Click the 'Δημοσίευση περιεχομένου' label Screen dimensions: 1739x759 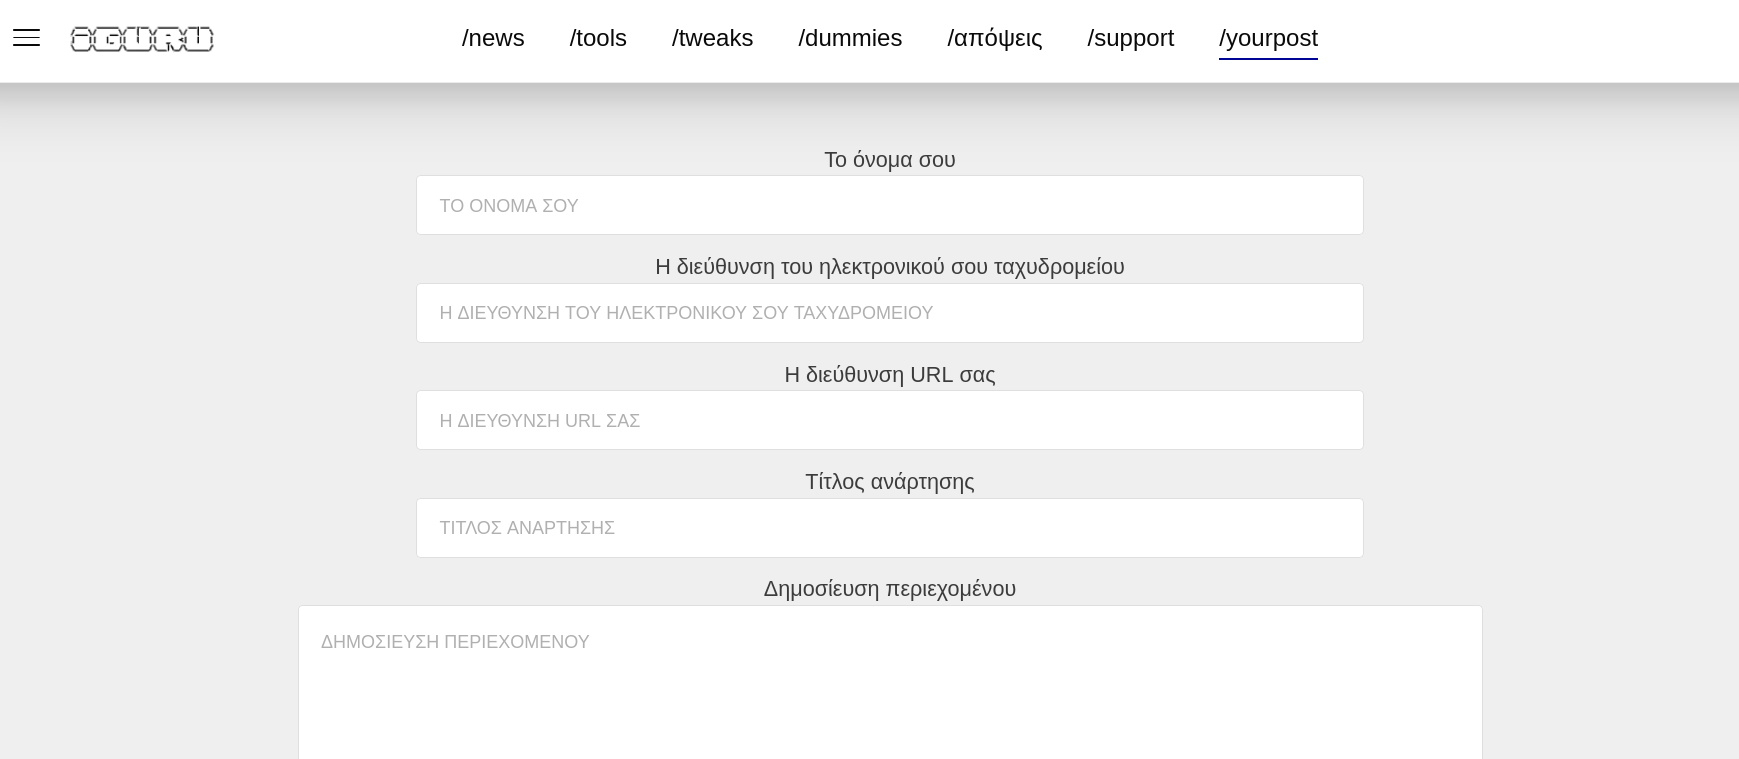[889, 589]
